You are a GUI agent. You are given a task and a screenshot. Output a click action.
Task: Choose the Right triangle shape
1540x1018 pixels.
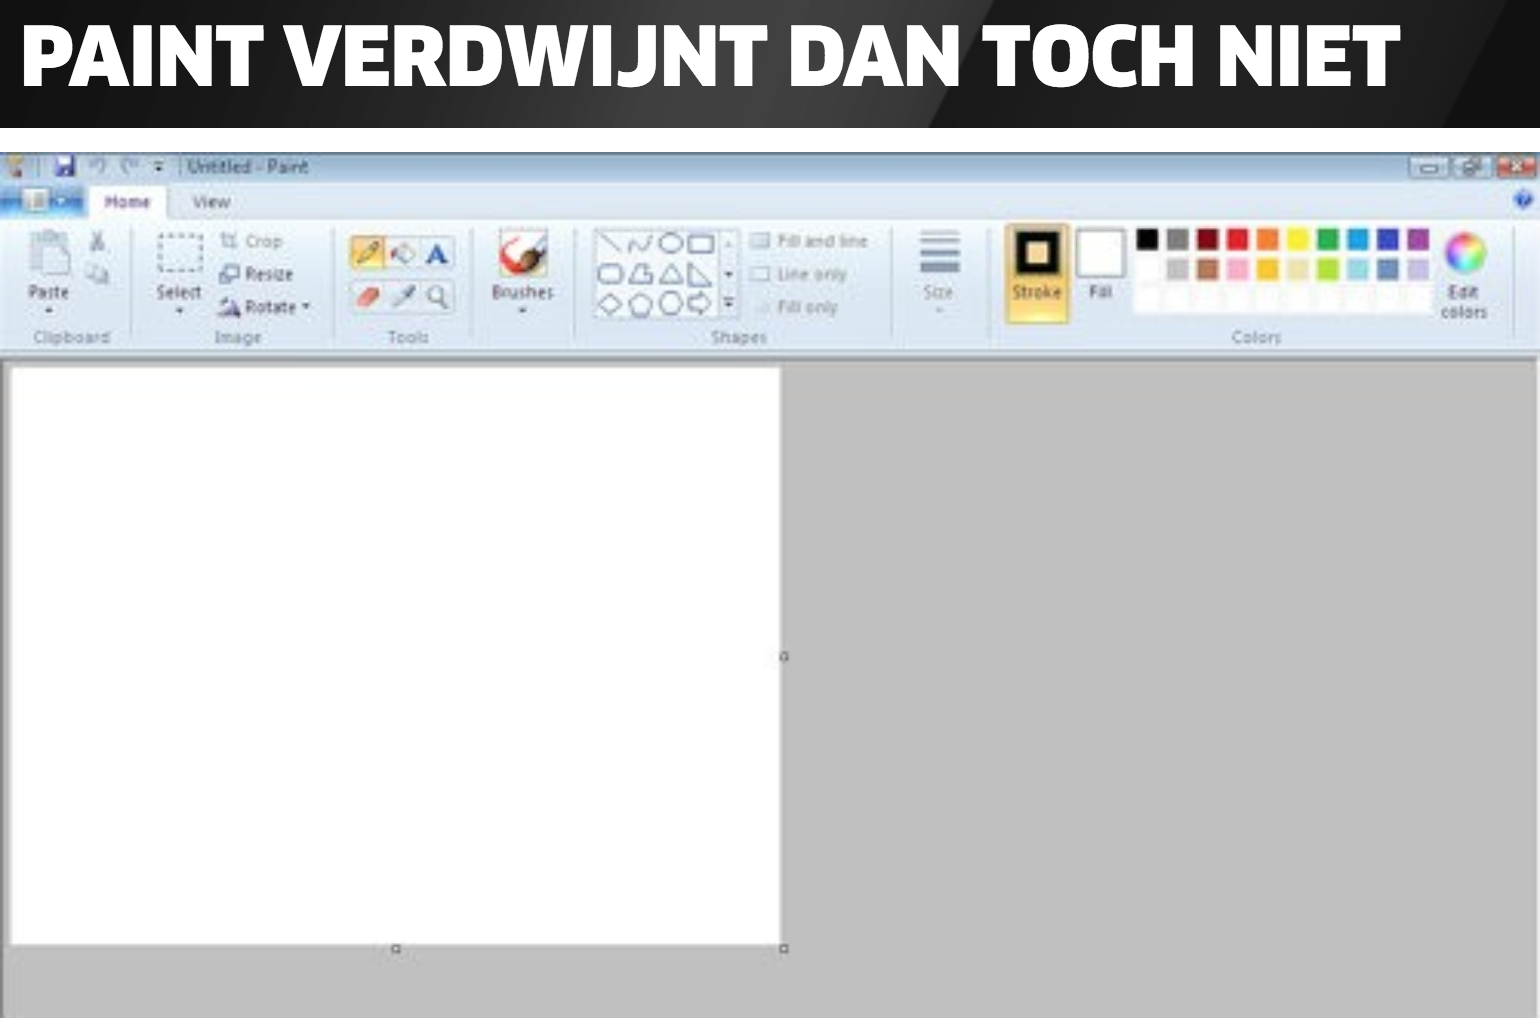[700, 273]
